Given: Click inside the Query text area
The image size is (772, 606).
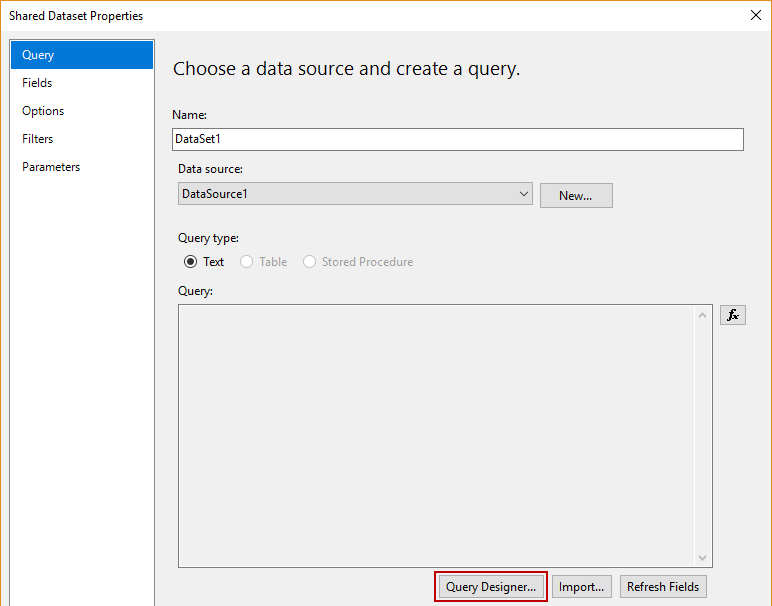Looking at the screenshot, I should point(437,435).
